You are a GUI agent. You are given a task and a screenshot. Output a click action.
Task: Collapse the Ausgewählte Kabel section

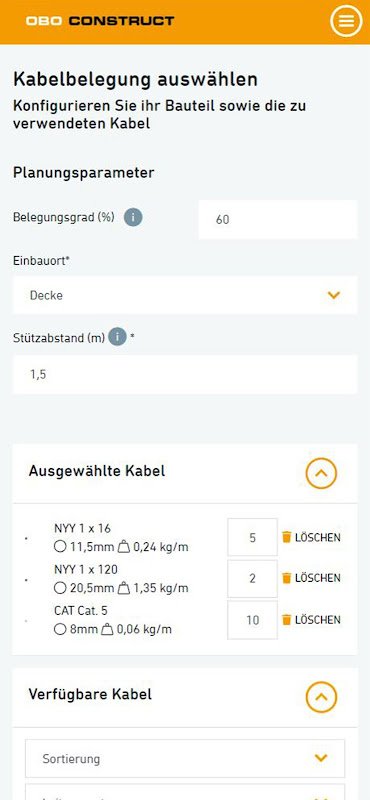(322, 473)
